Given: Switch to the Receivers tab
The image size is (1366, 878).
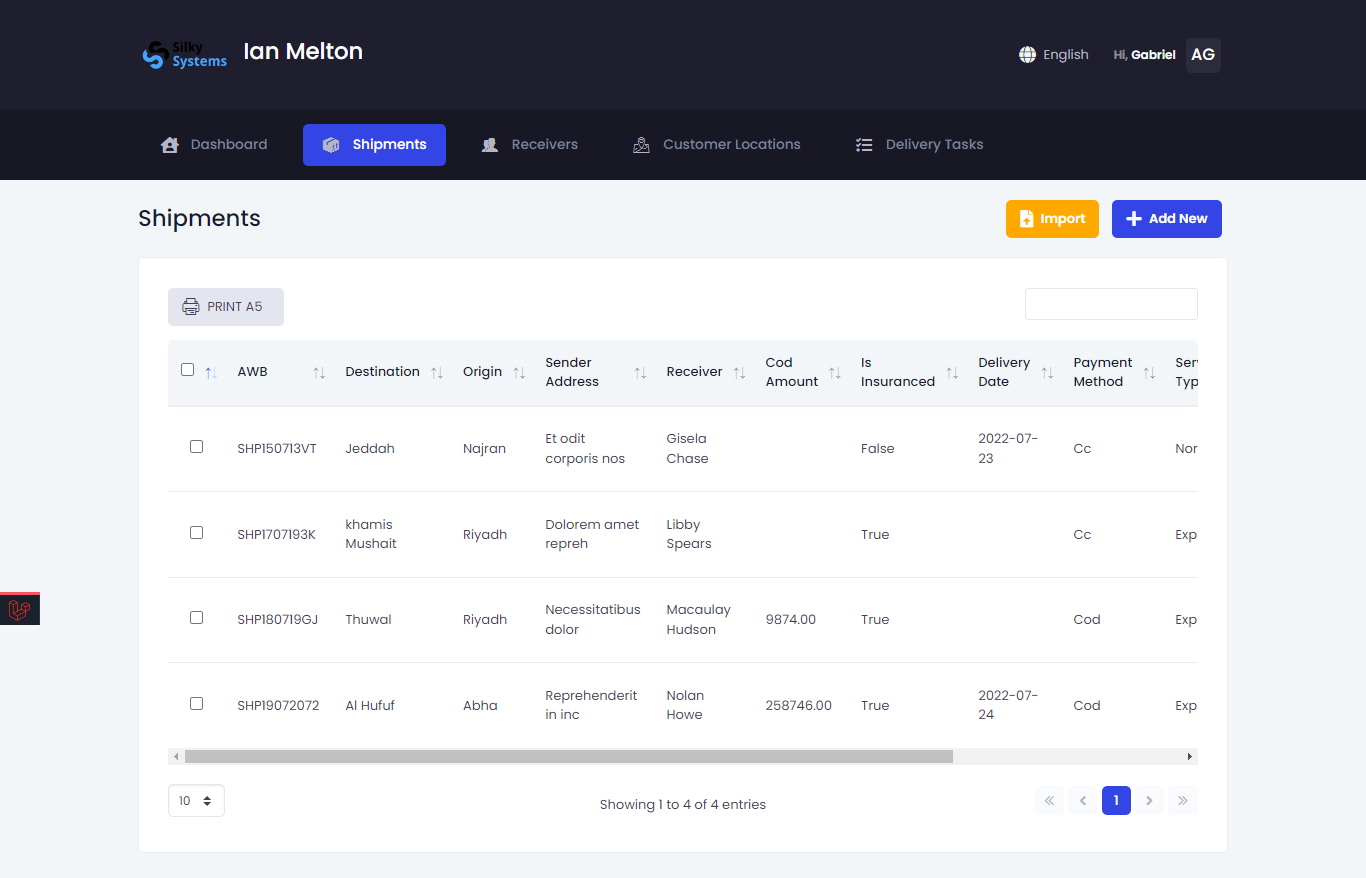Looking at the screenshot, I should tap(530, 145).
